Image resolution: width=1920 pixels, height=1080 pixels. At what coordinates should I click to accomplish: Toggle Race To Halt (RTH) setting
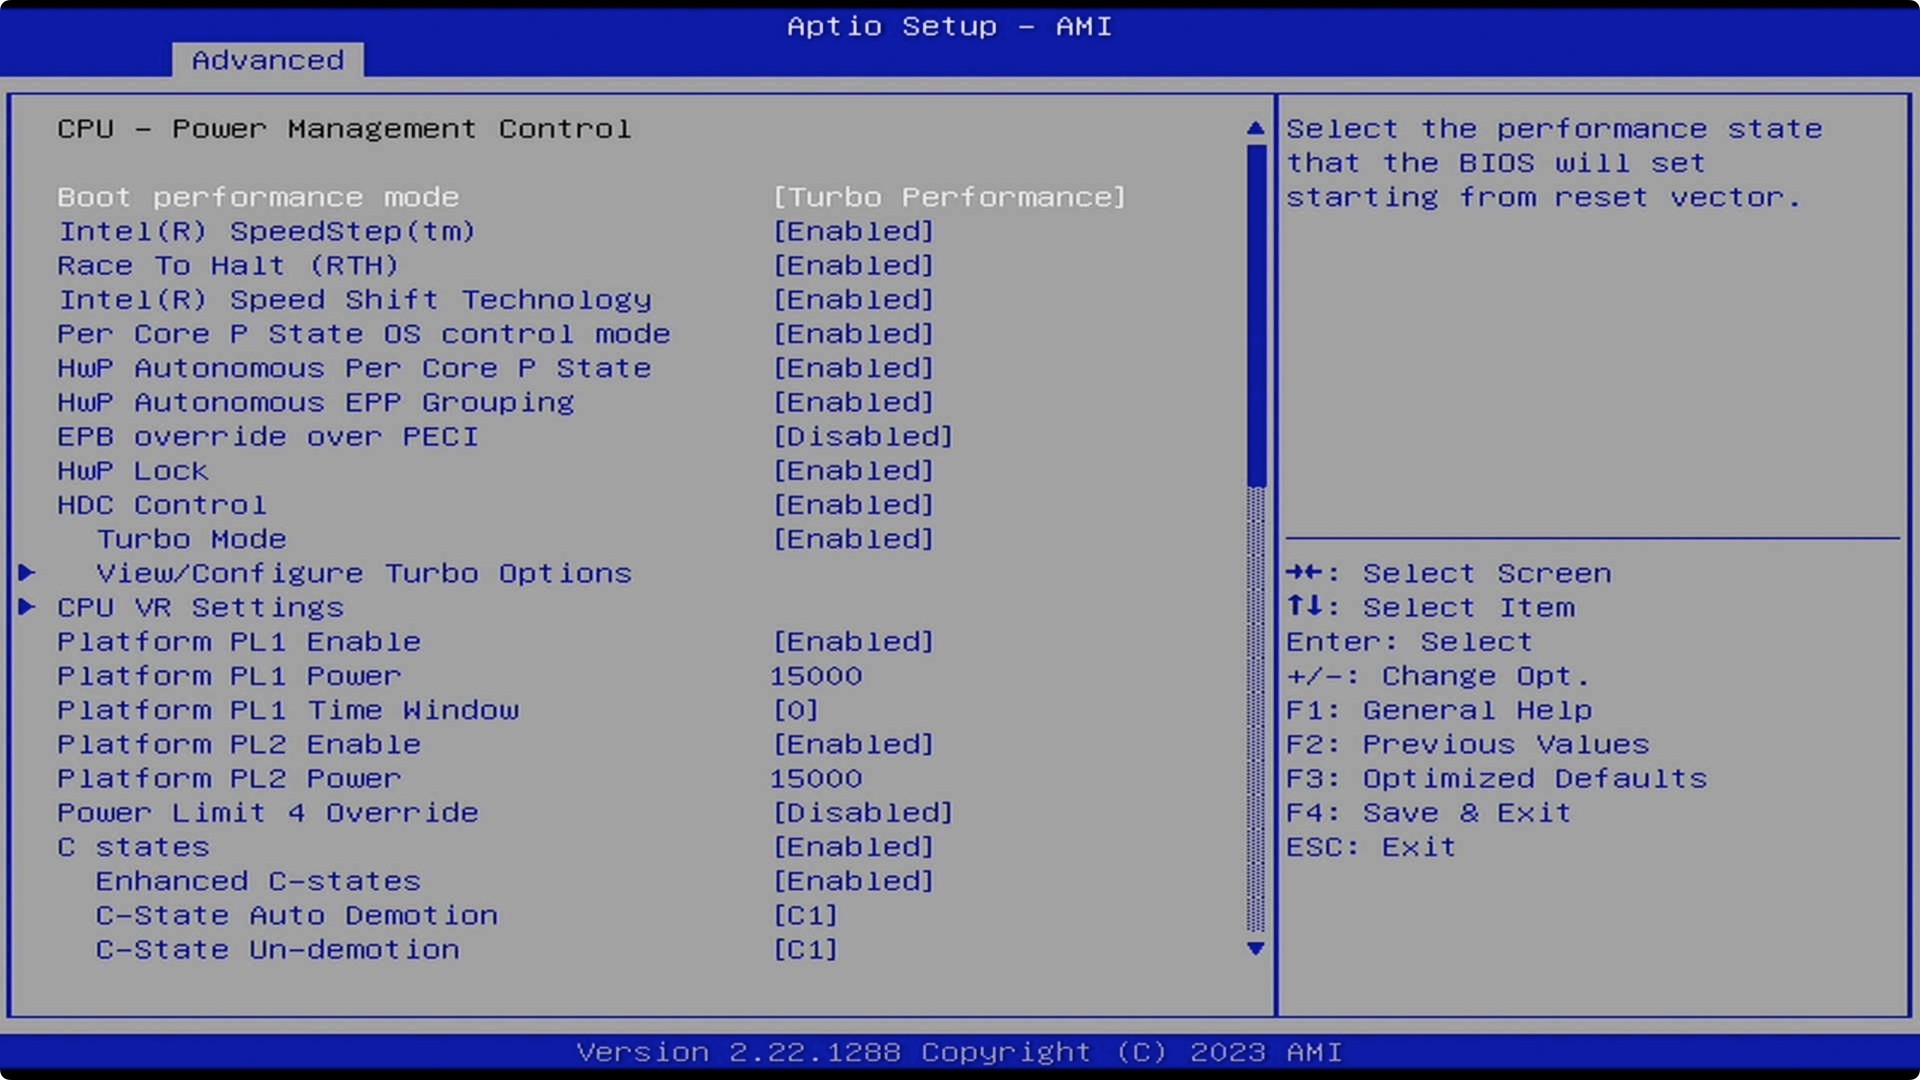853,266
